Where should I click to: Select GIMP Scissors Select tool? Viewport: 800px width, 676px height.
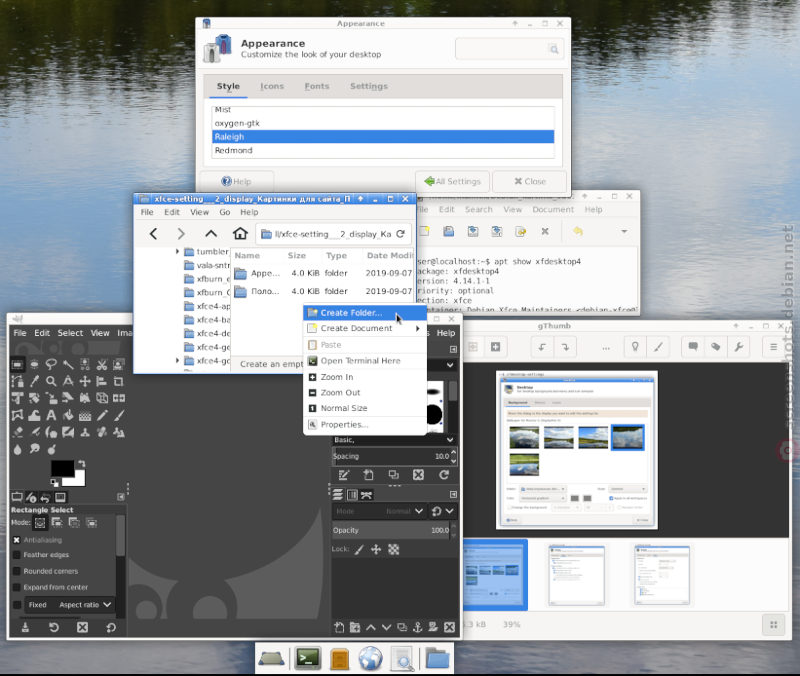(102, 364)
